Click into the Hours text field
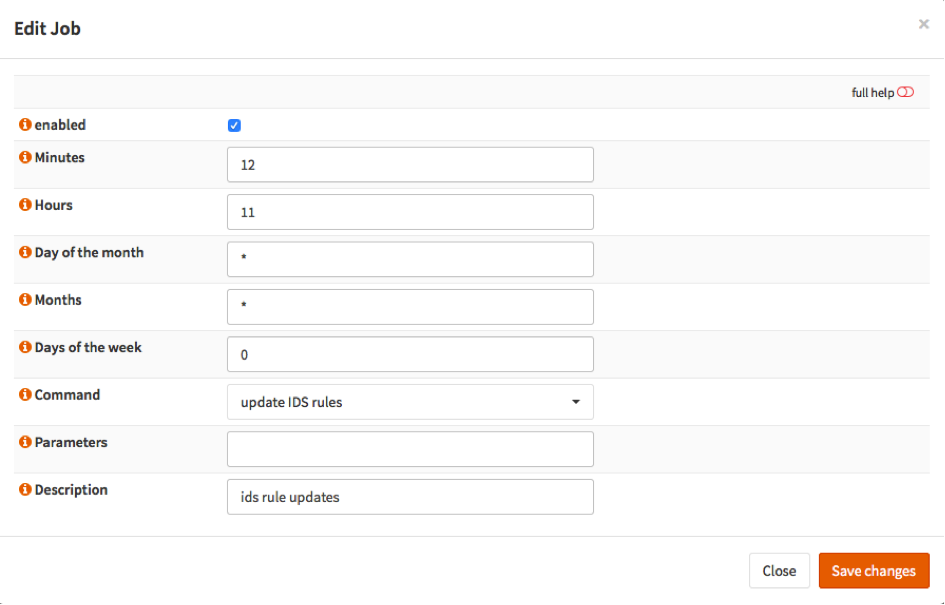Image resolution: width=945 pixels, height=605 pixels. tap(410, 212)
